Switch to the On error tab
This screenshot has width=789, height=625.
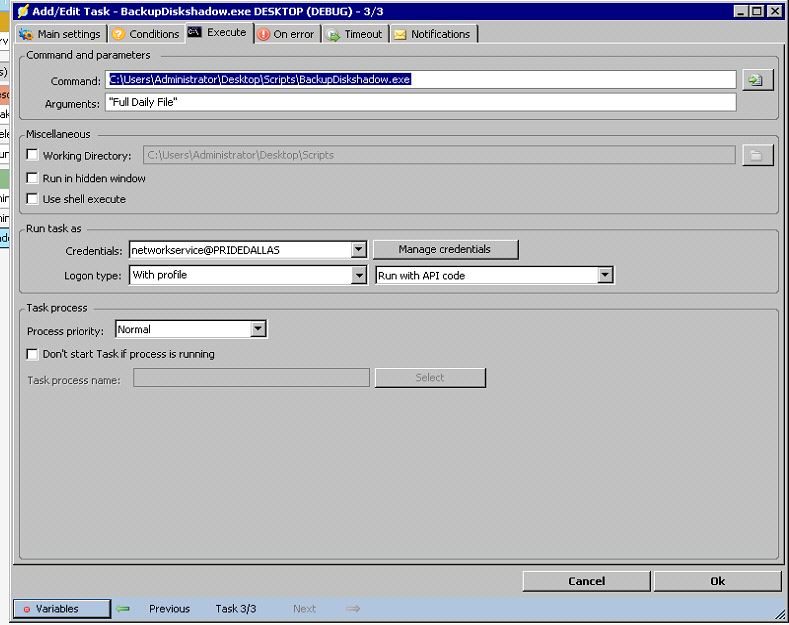(x=286, y=34)
